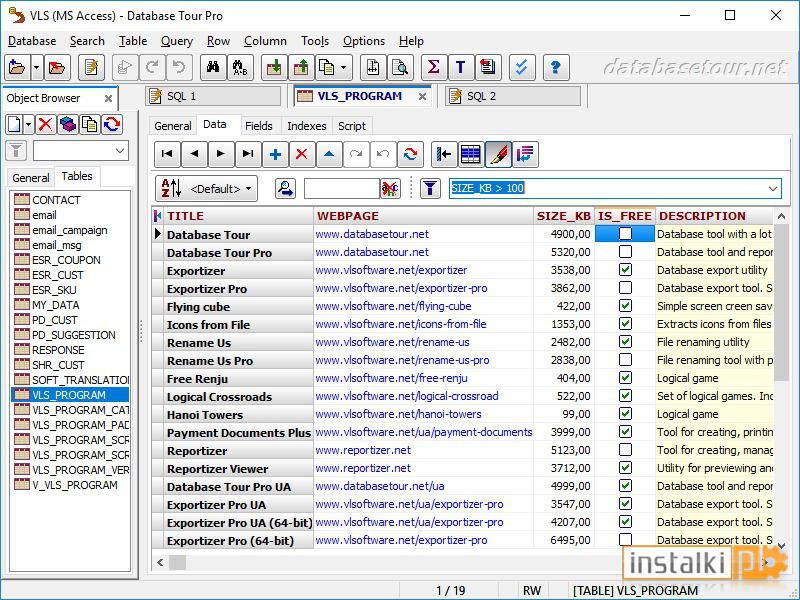Toggle IS_FREE checkbox for Exportizer Pro row

625,288
